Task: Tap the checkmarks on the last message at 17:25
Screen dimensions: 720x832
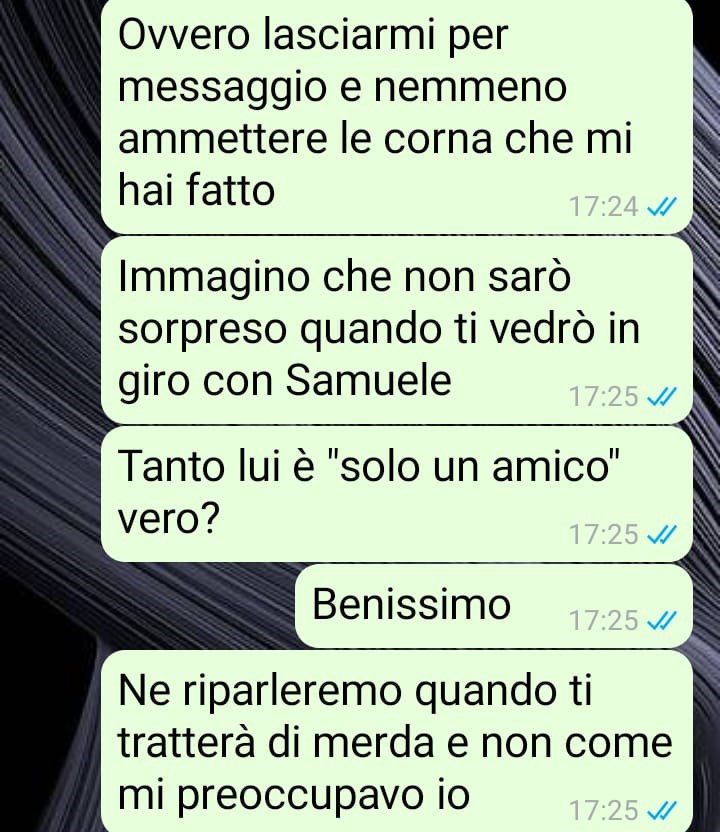Action: (662, 810)
